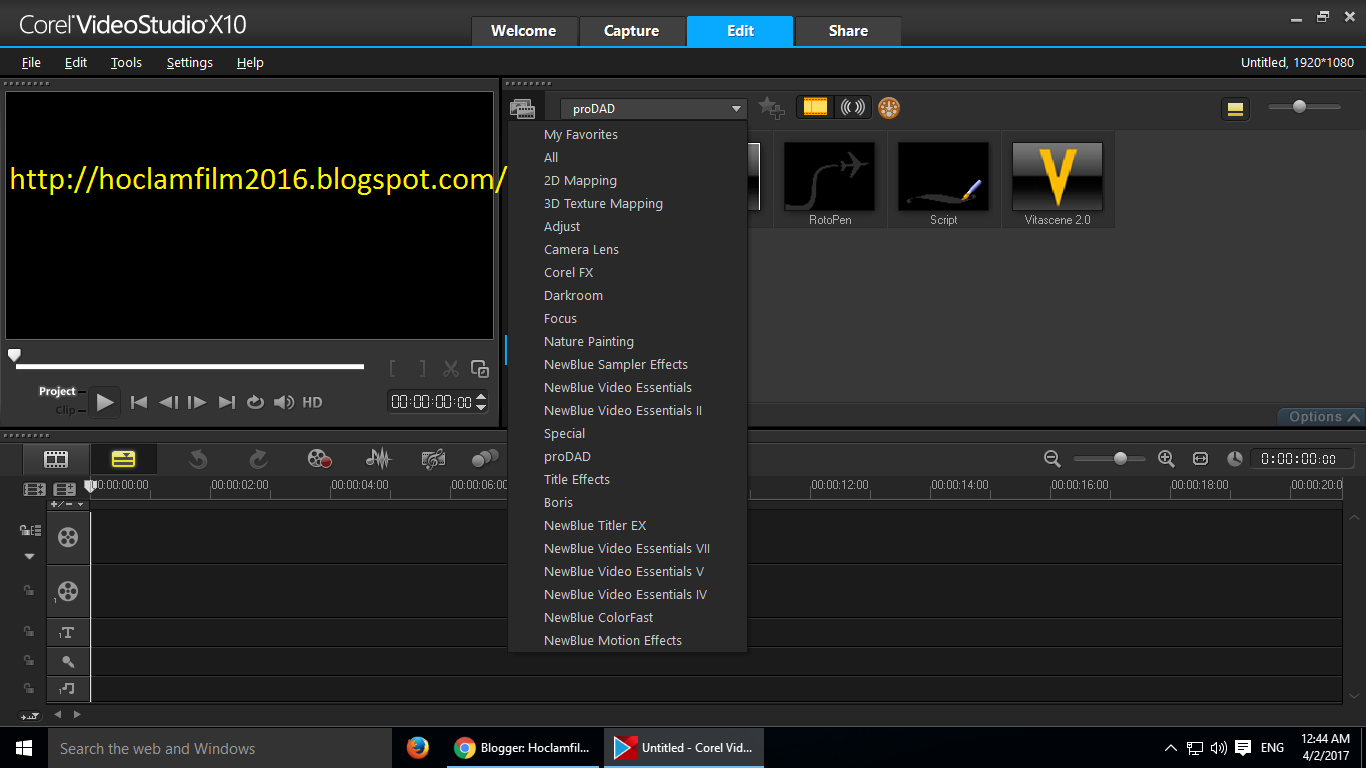Set mark-in with the left bracket
Screen dimensions: 1366x768
(x=393, y=369)
